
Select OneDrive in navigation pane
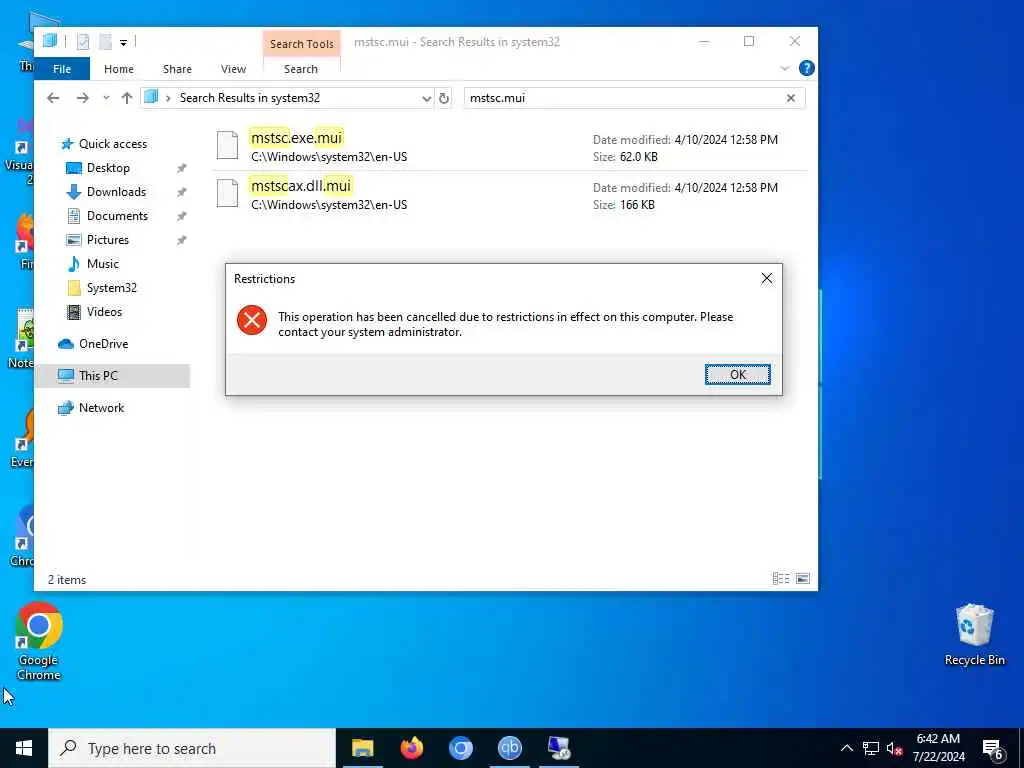pos(103,344)
